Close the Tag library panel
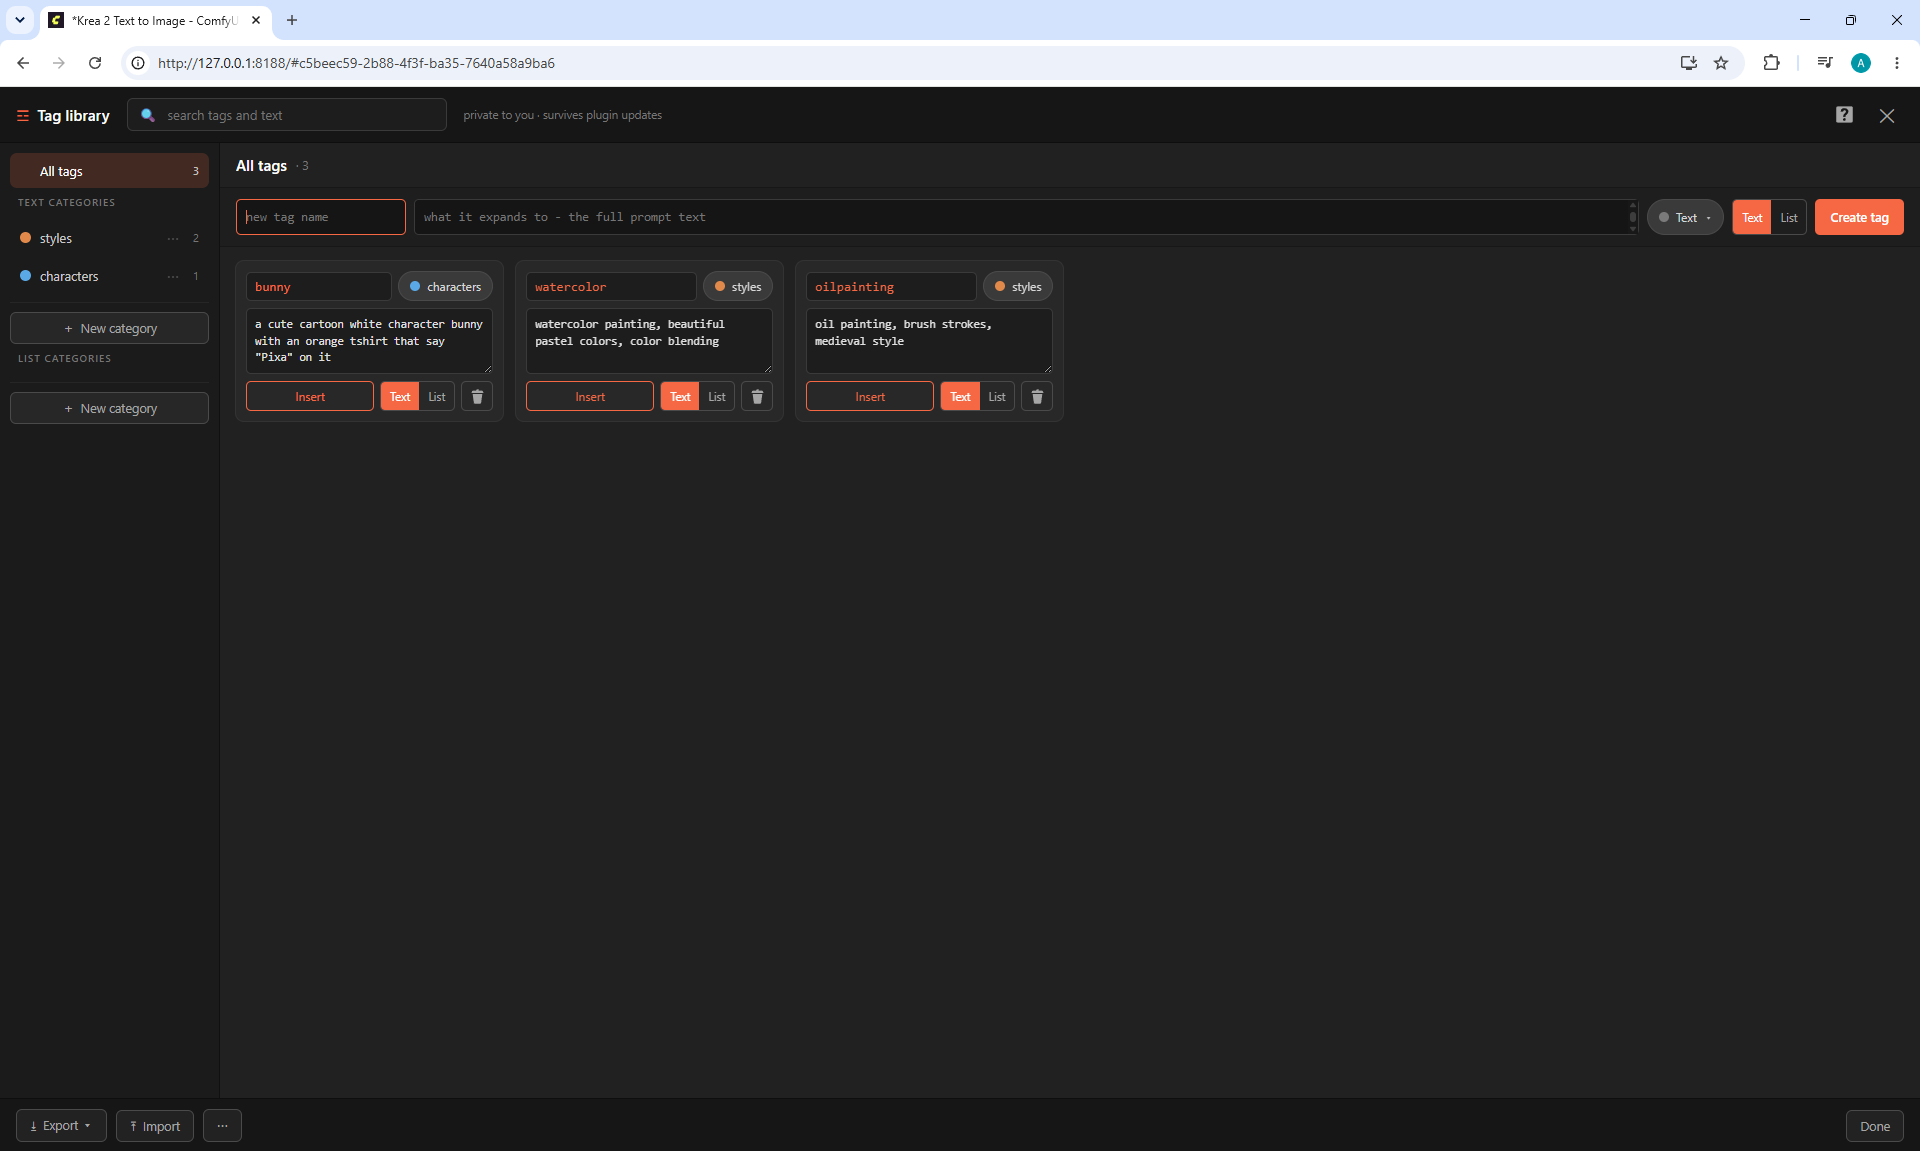Screen dimensions: 1920x1151 click(x=1887, y=116)
